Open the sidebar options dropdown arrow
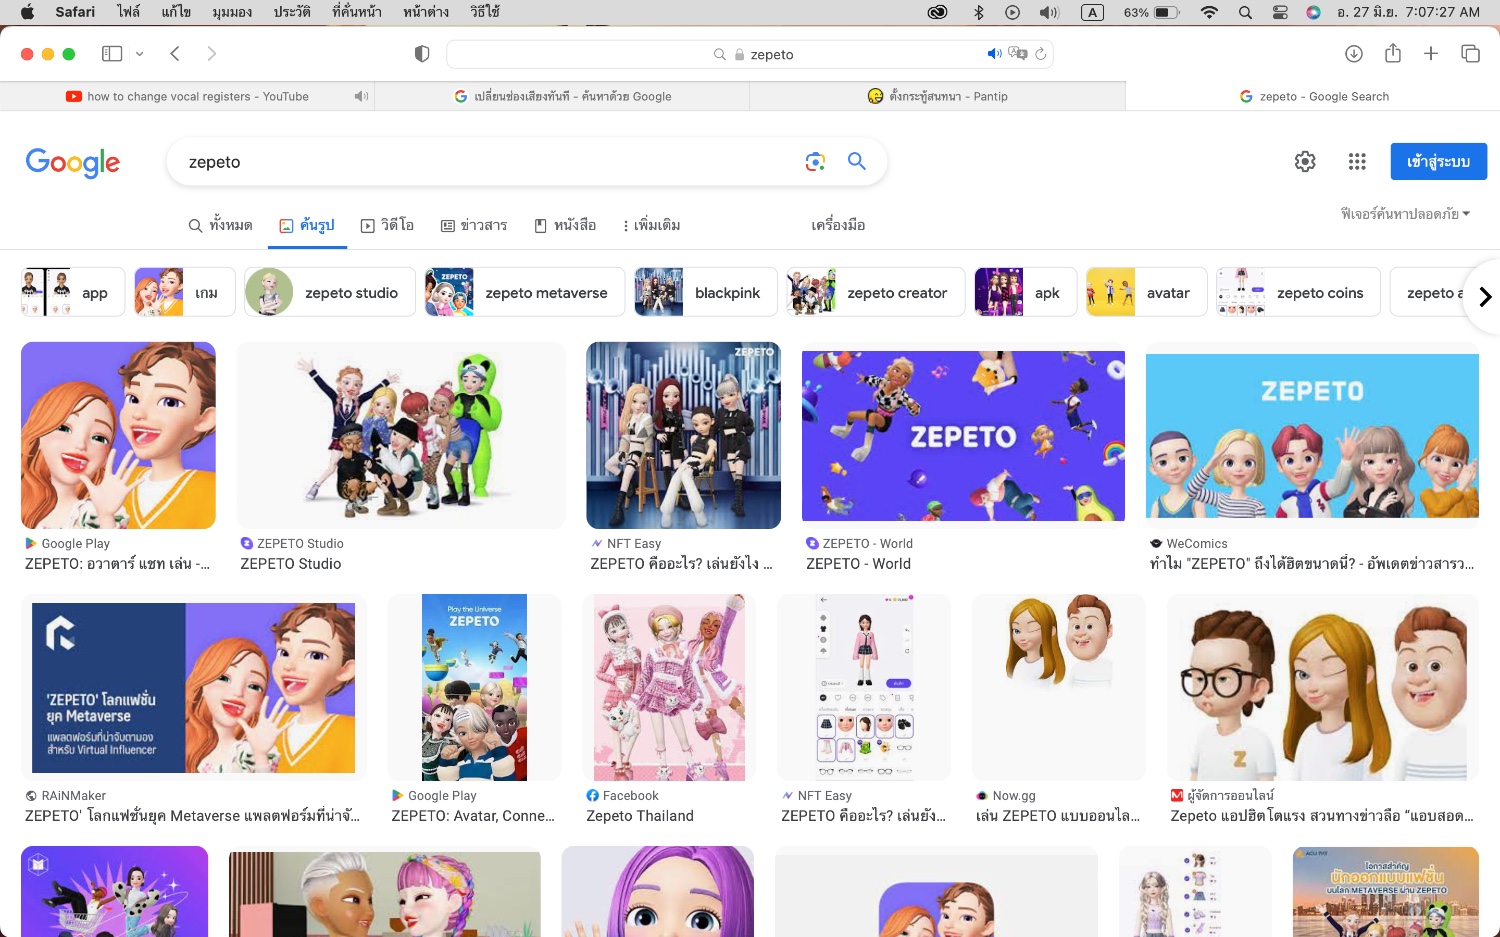Screen dimensions: 1500x937 pyautogui.click(x=140, y=54)
